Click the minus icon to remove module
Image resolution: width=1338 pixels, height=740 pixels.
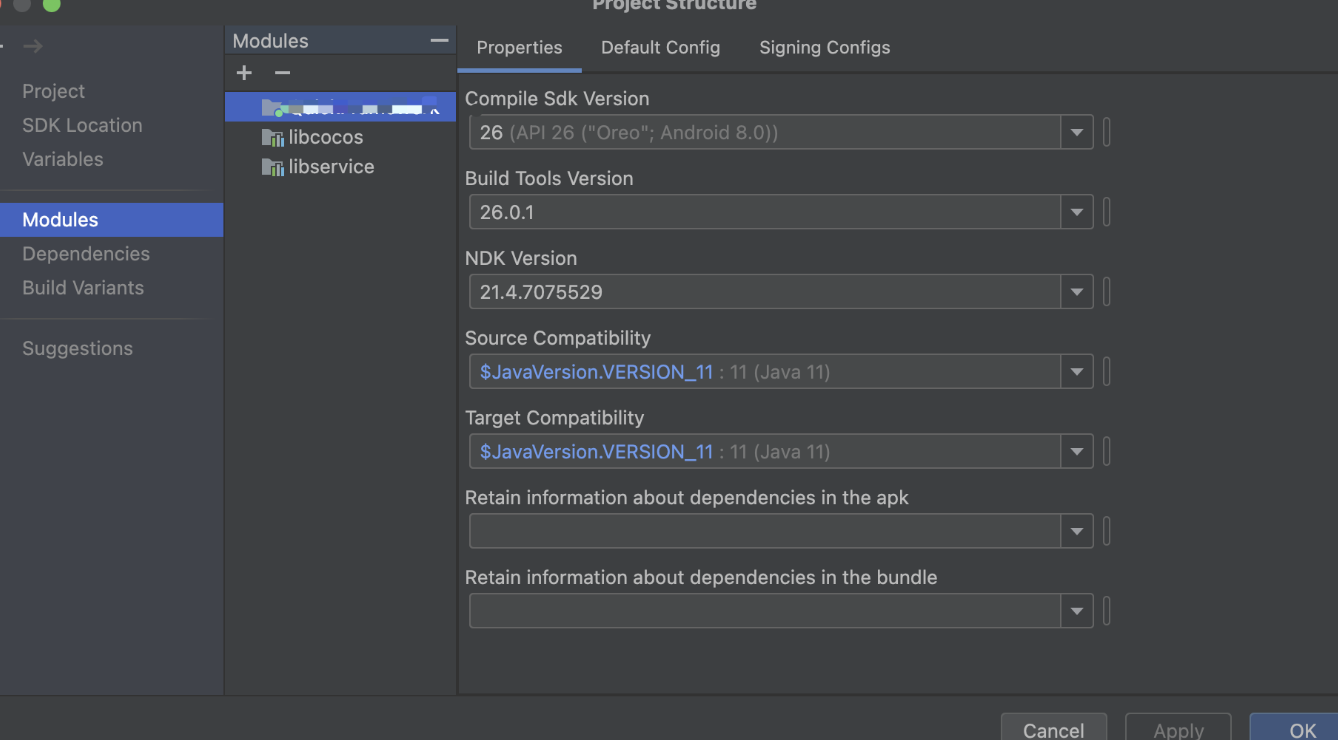pyautogui.click(x=282, y=73)
